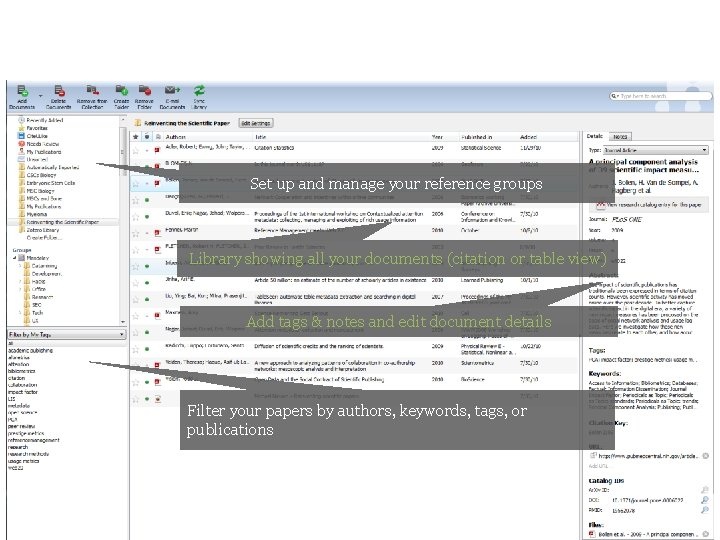Select the Development group folder
Screen dimensions: 720x540
(x=46, y=274)
